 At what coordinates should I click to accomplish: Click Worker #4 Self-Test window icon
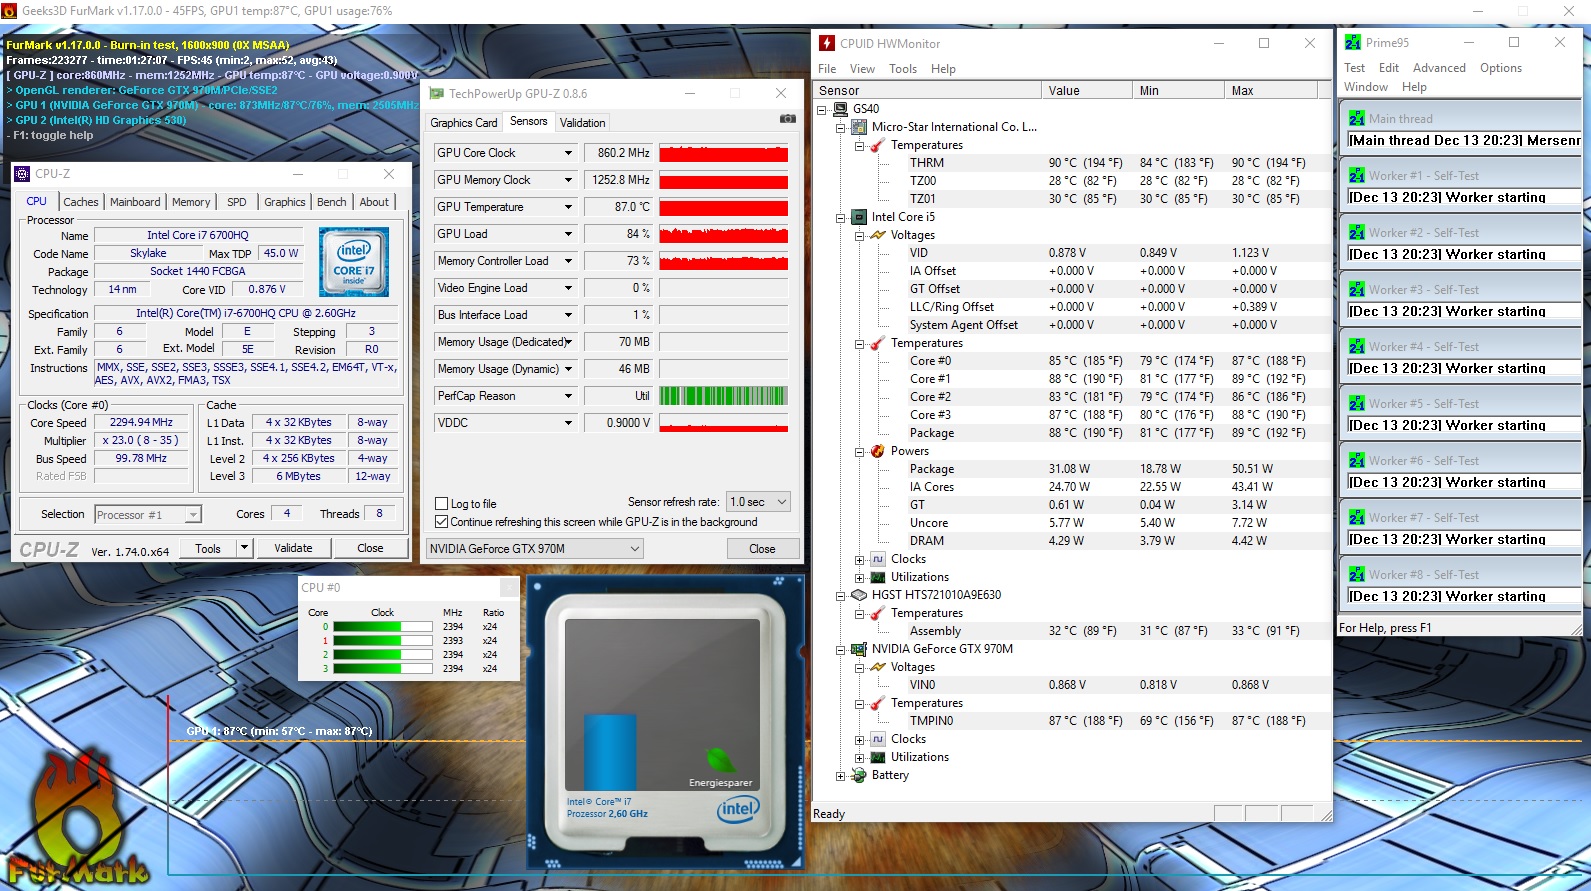(x=1356, y=346)
